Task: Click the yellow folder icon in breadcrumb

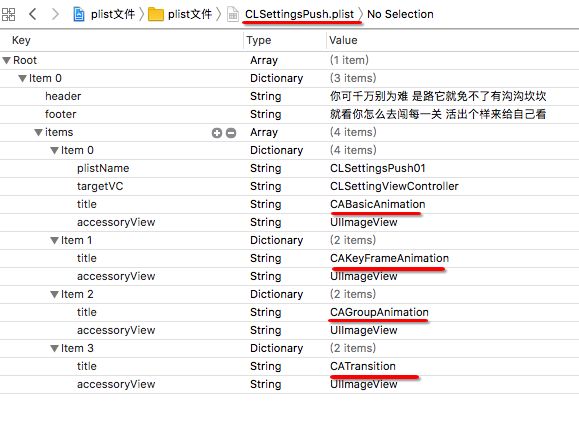Action: 155,14
